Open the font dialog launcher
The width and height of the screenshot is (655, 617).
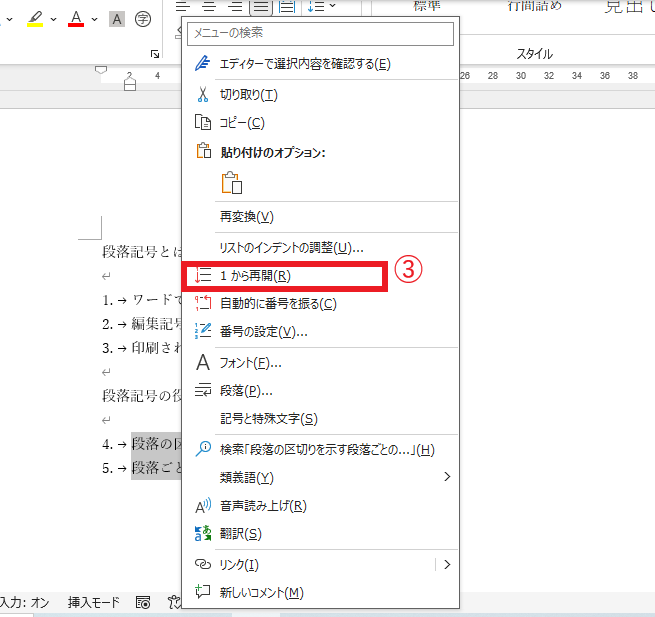tap(155, 54)
